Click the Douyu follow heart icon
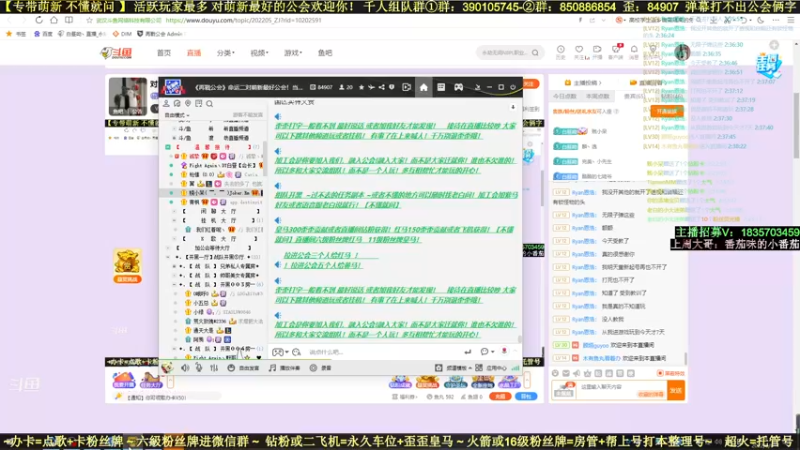 click(x=579, y=49)
